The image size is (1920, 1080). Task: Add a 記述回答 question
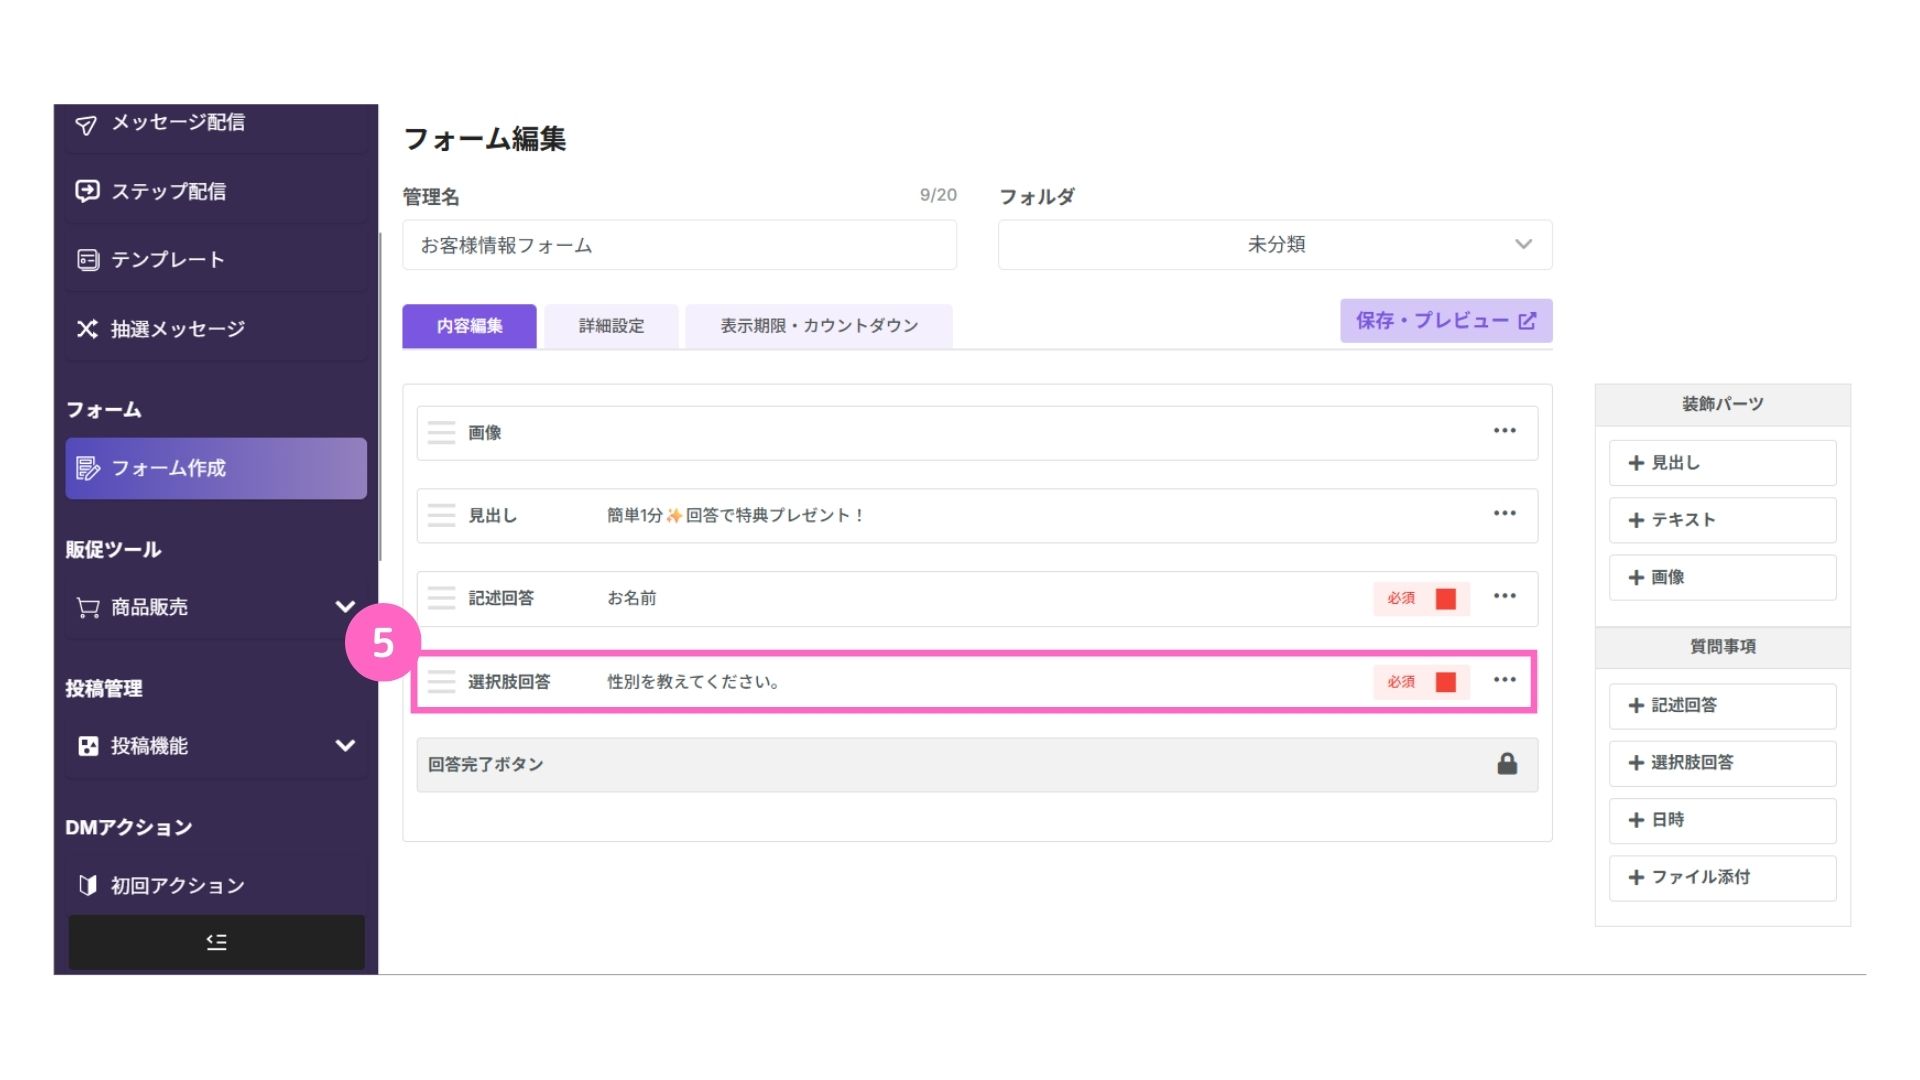pyautogui.click(x=1722, y=706)
